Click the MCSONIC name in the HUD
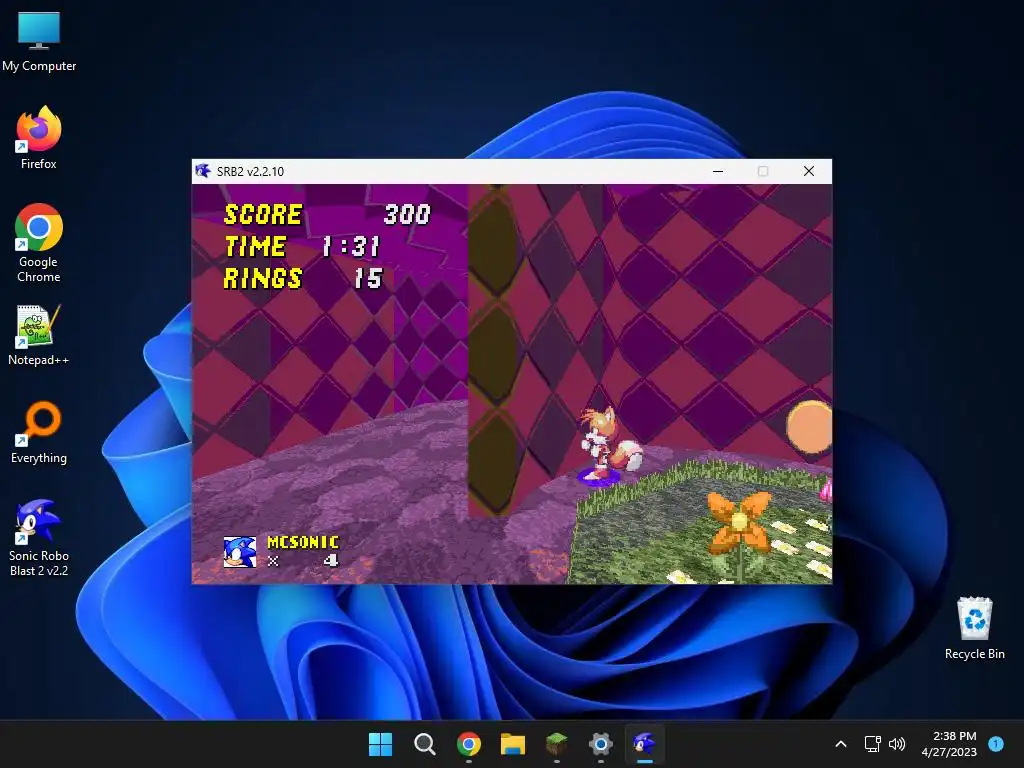1024x768 pixels. tap(303, 542)
